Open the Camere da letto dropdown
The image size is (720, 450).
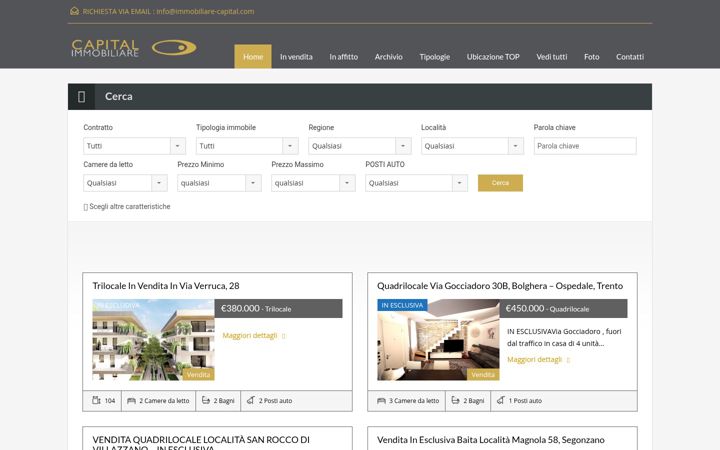125,183
